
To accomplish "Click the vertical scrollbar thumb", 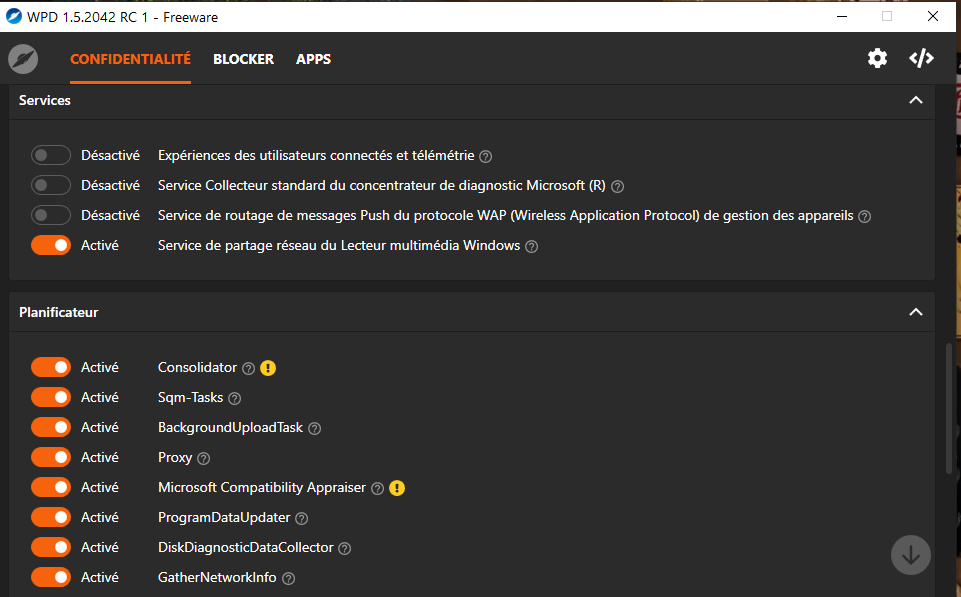I will (x=949, y=408).
